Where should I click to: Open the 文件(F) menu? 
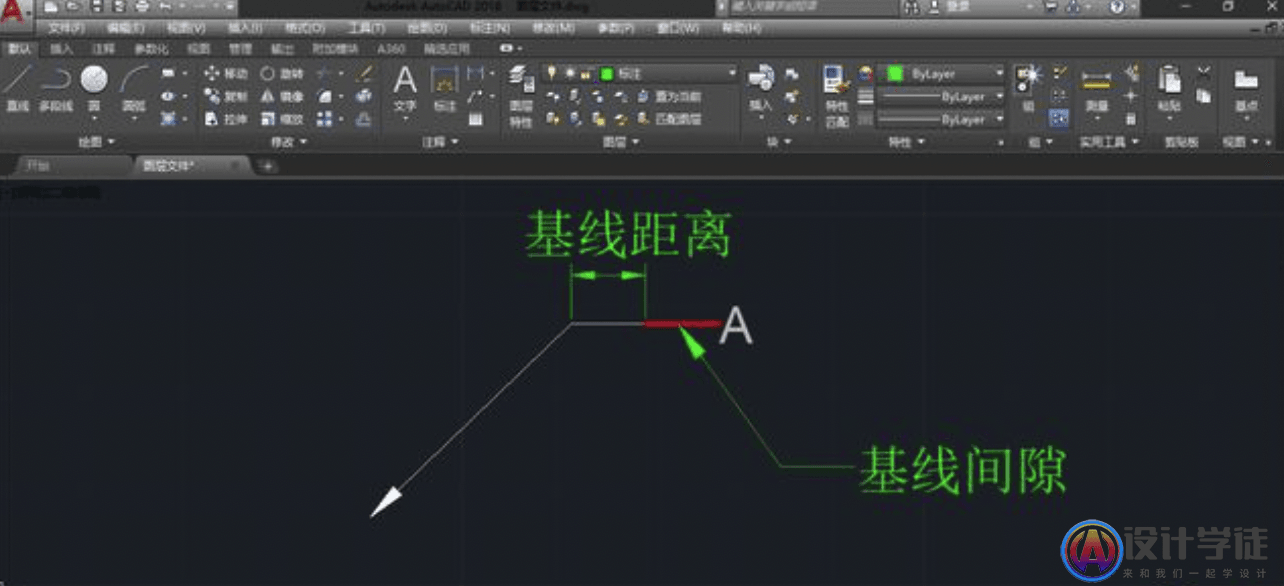66,29
